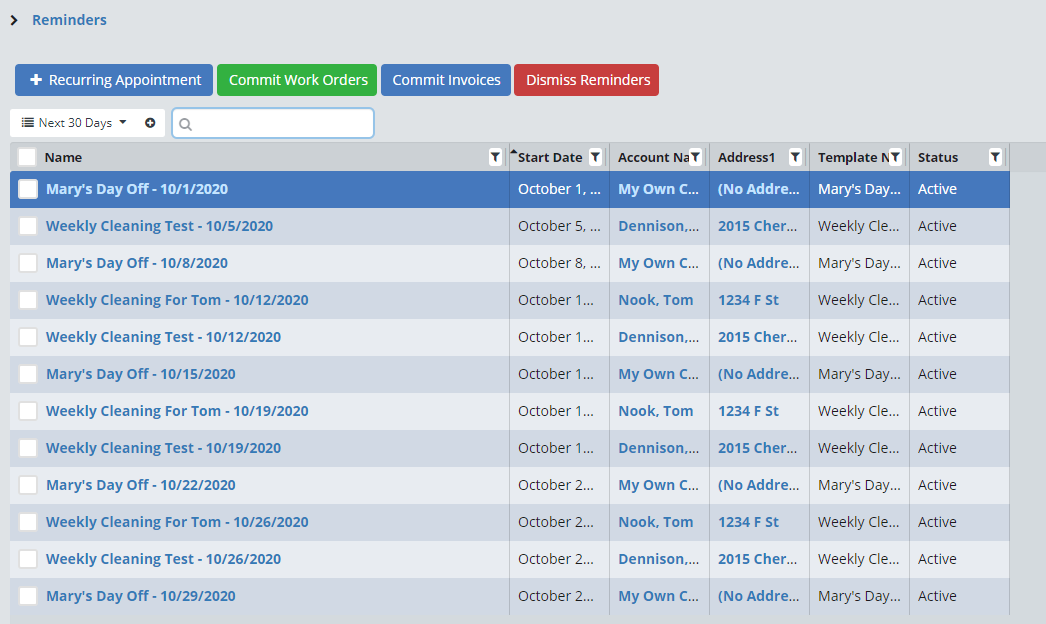The image size is (1046, 624).
Task: Sort by the Name column header
Action: click(x=64, y=157)
